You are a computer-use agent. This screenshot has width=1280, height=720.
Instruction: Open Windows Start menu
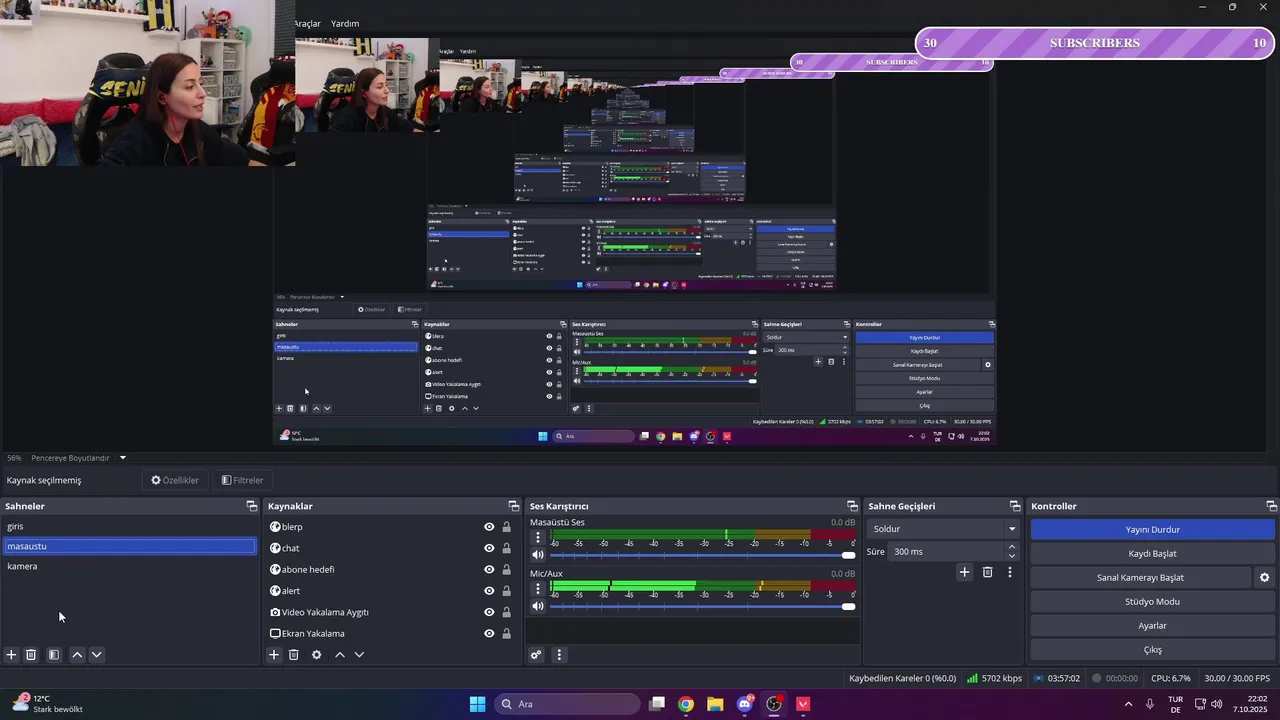[x=477, y=704]
